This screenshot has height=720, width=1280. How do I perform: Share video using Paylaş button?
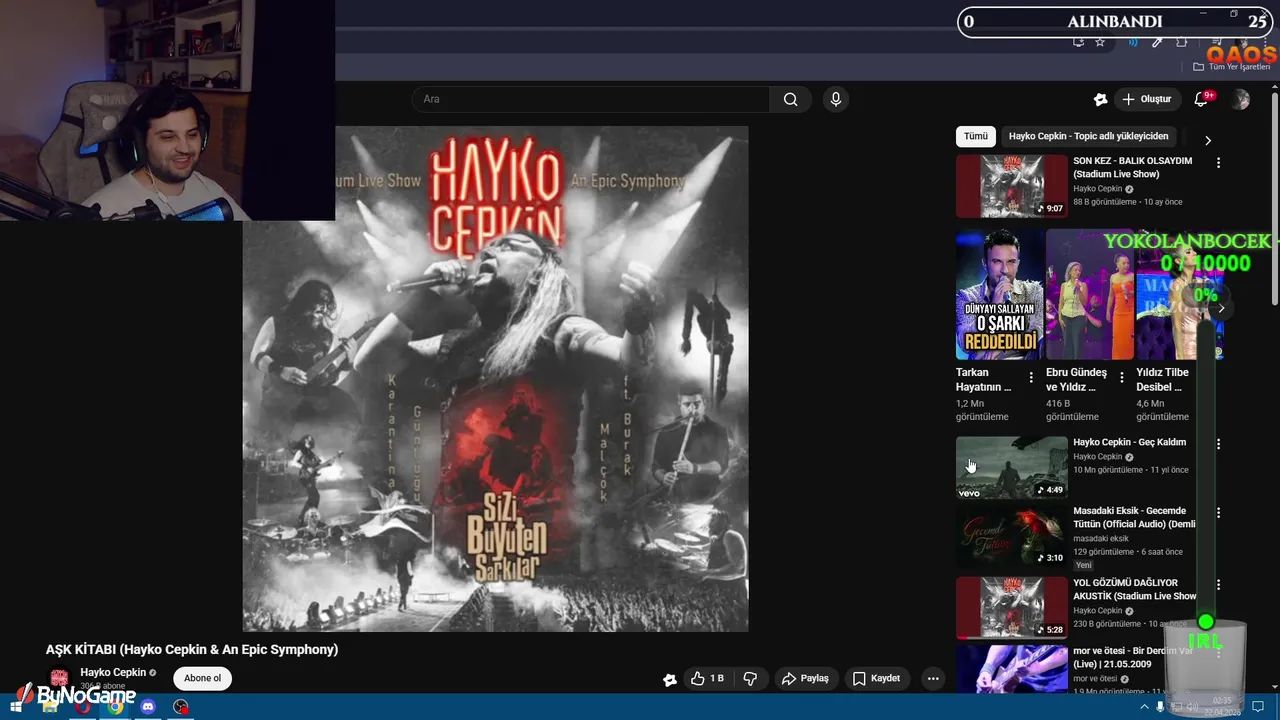pos(805,678)
